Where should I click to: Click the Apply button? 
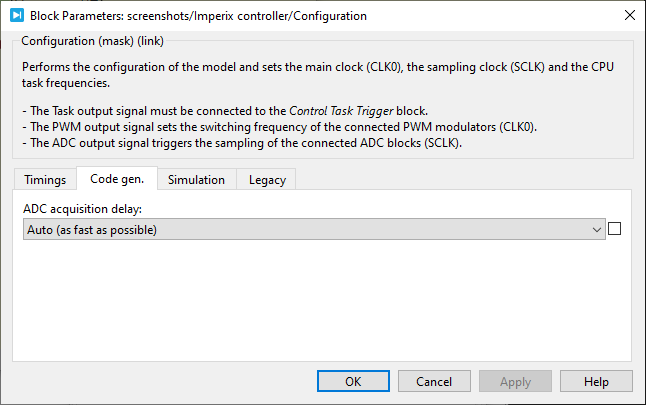tap(515, 381)
